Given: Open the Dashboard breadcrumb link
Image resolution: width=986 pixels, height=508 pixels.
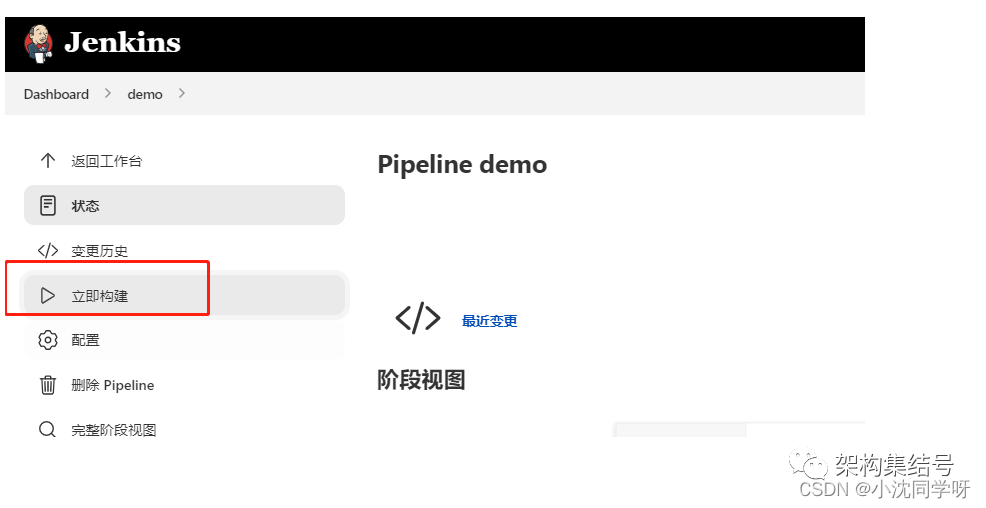Looking at the screenshot, I should point(56,94).
